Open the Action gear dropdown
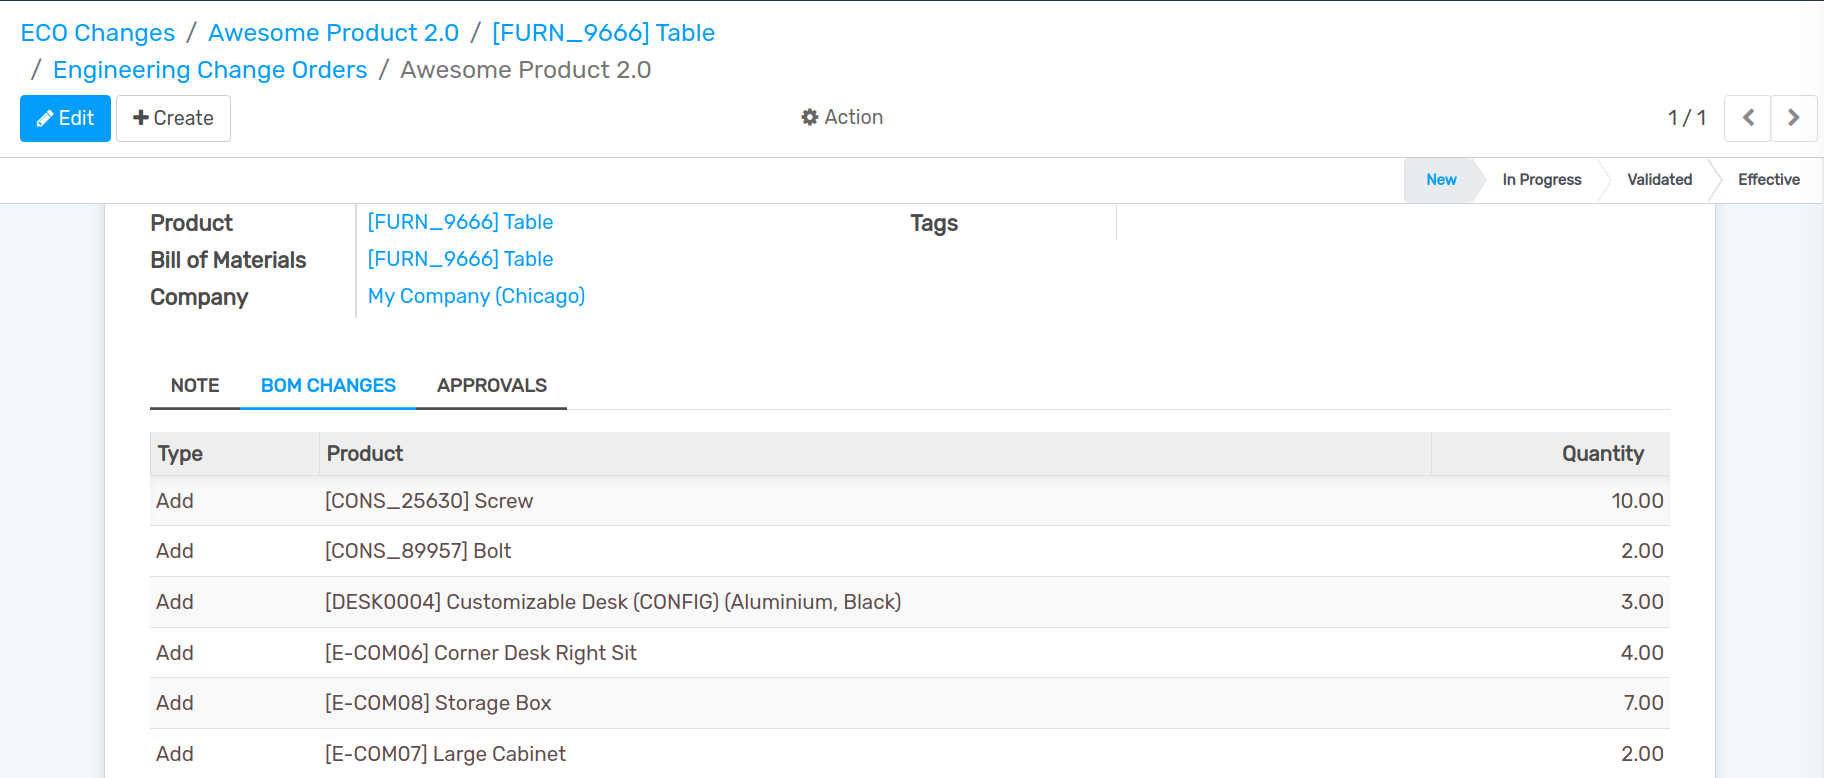This screenshot has width=1824, height=778. coord(842,117)
